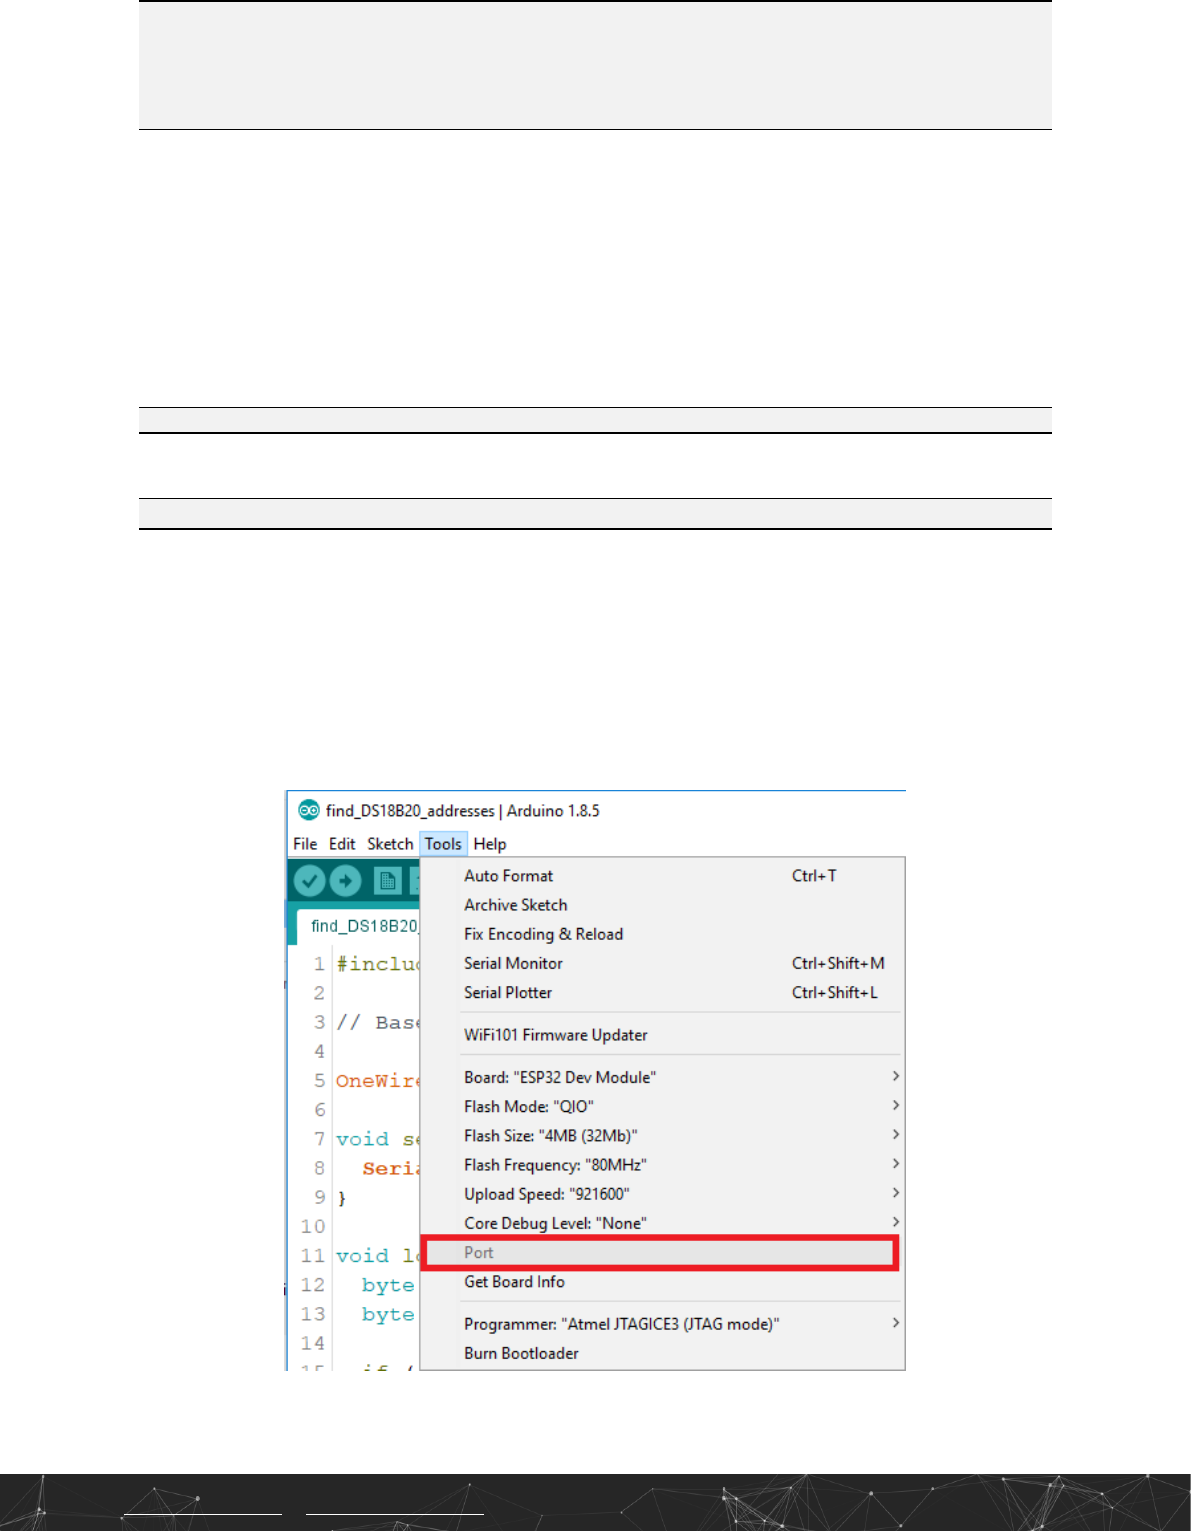Expand Flash Mode "QIO" submenu arrow
Viewport: 1191px width, 1531px height.
[x=895, y=1105]
